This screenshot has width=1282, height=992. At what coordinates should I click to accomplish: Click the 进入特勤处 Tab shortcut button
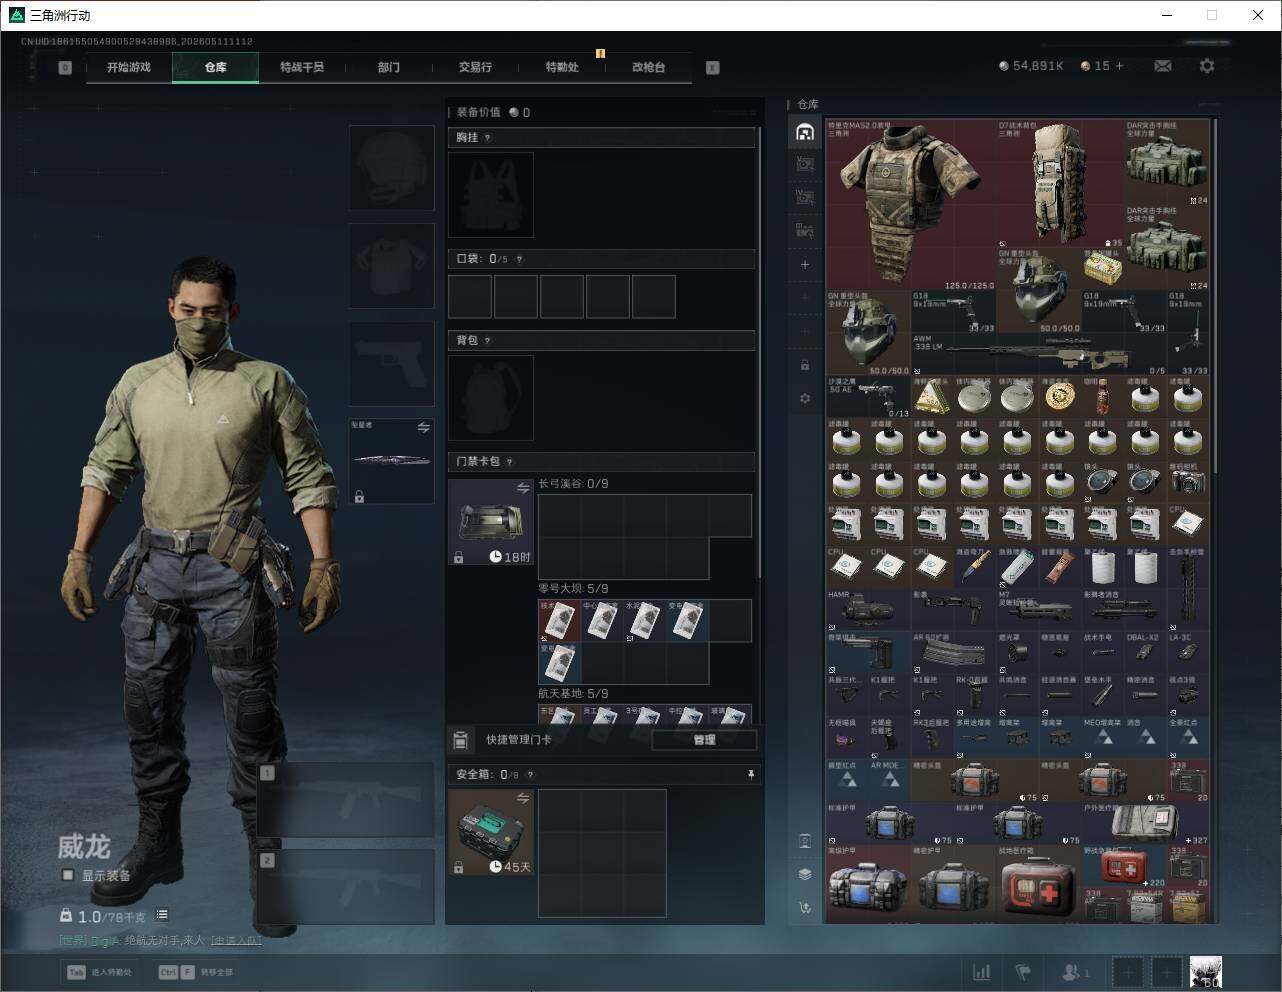(99, 971)
